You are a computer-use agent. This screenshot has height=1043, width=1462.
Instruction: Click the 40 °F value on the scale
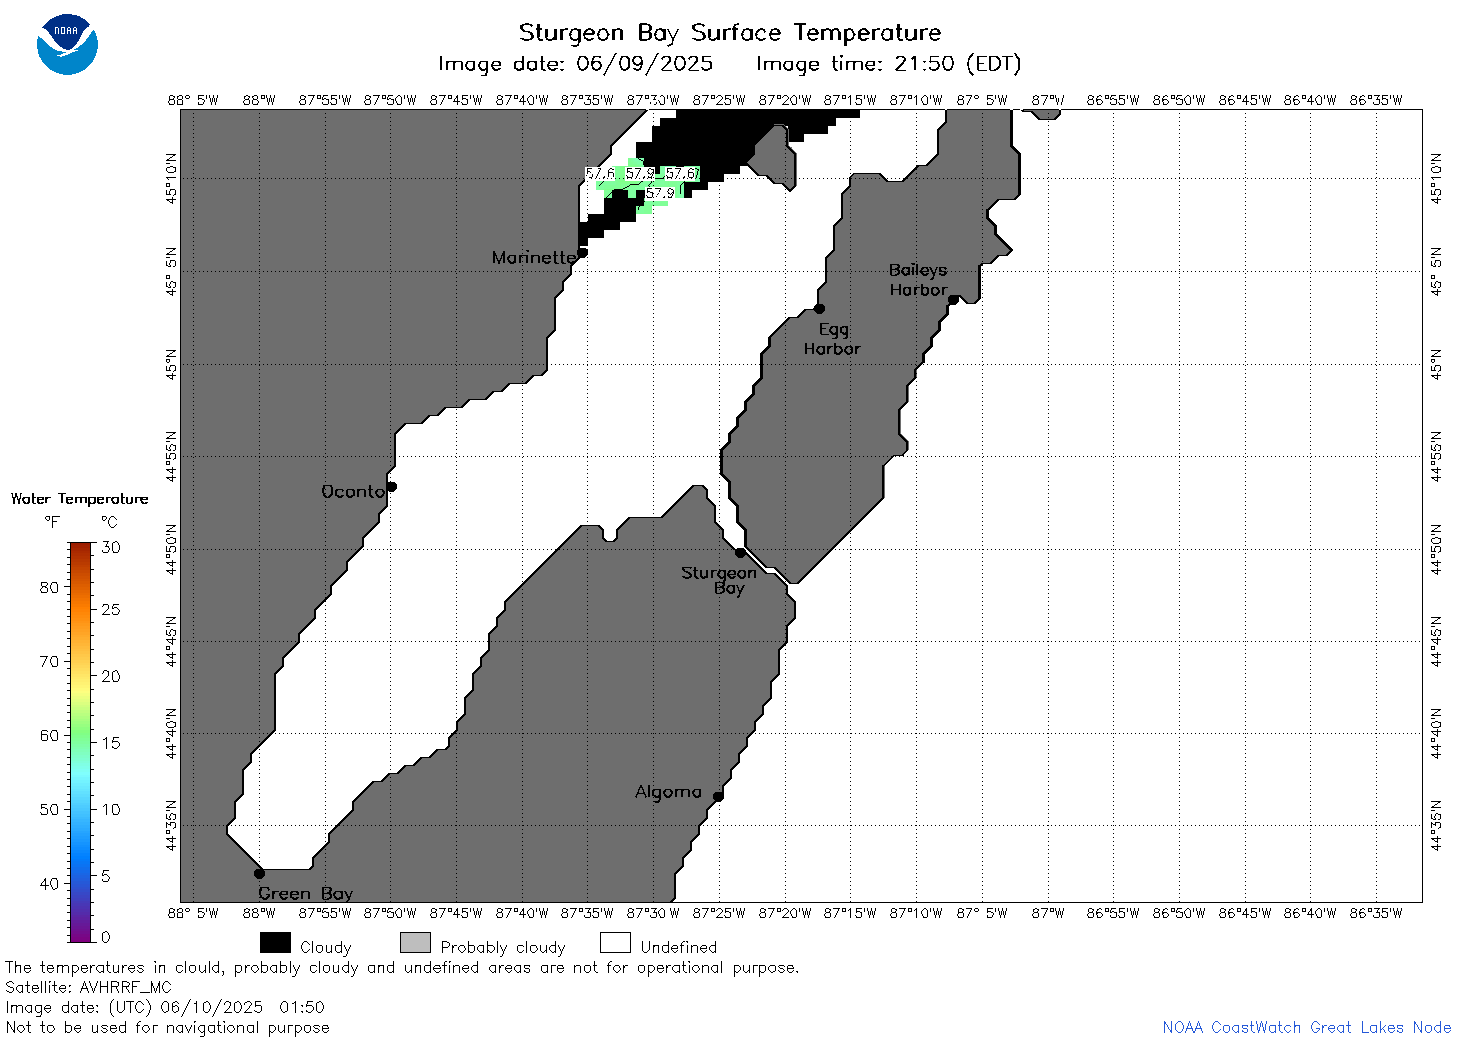(49, 883)
